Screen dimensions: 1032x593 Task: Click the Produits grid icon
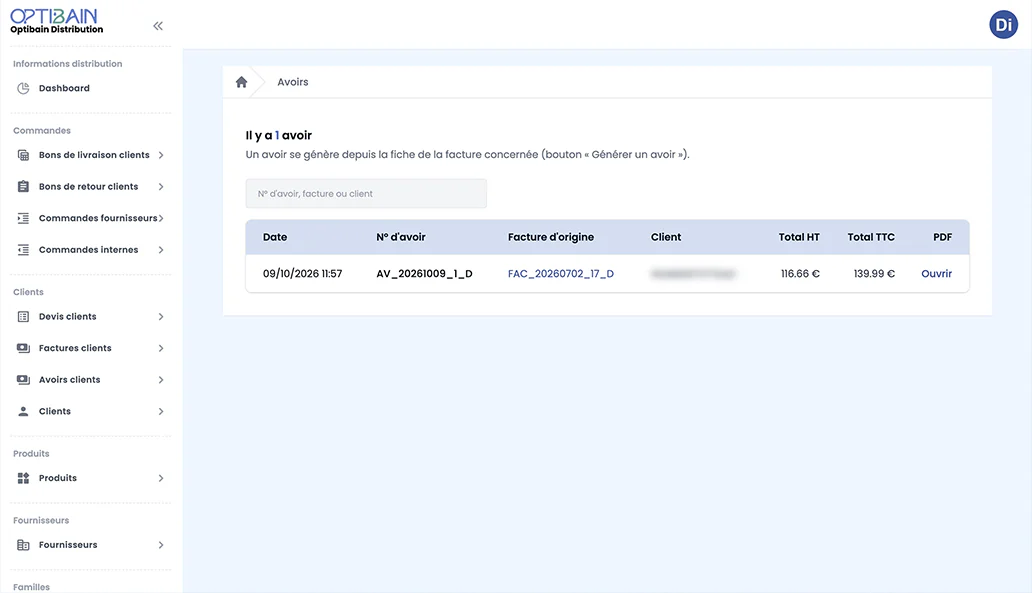click(x=23, y=478)
